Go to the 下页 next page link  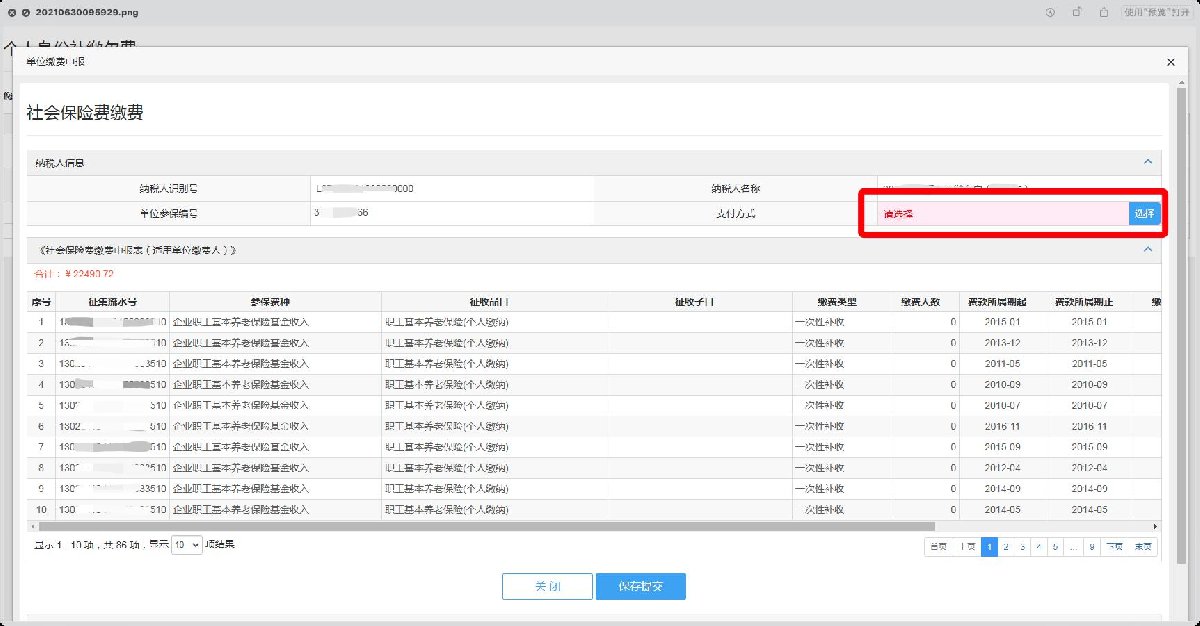point(1115,547)
